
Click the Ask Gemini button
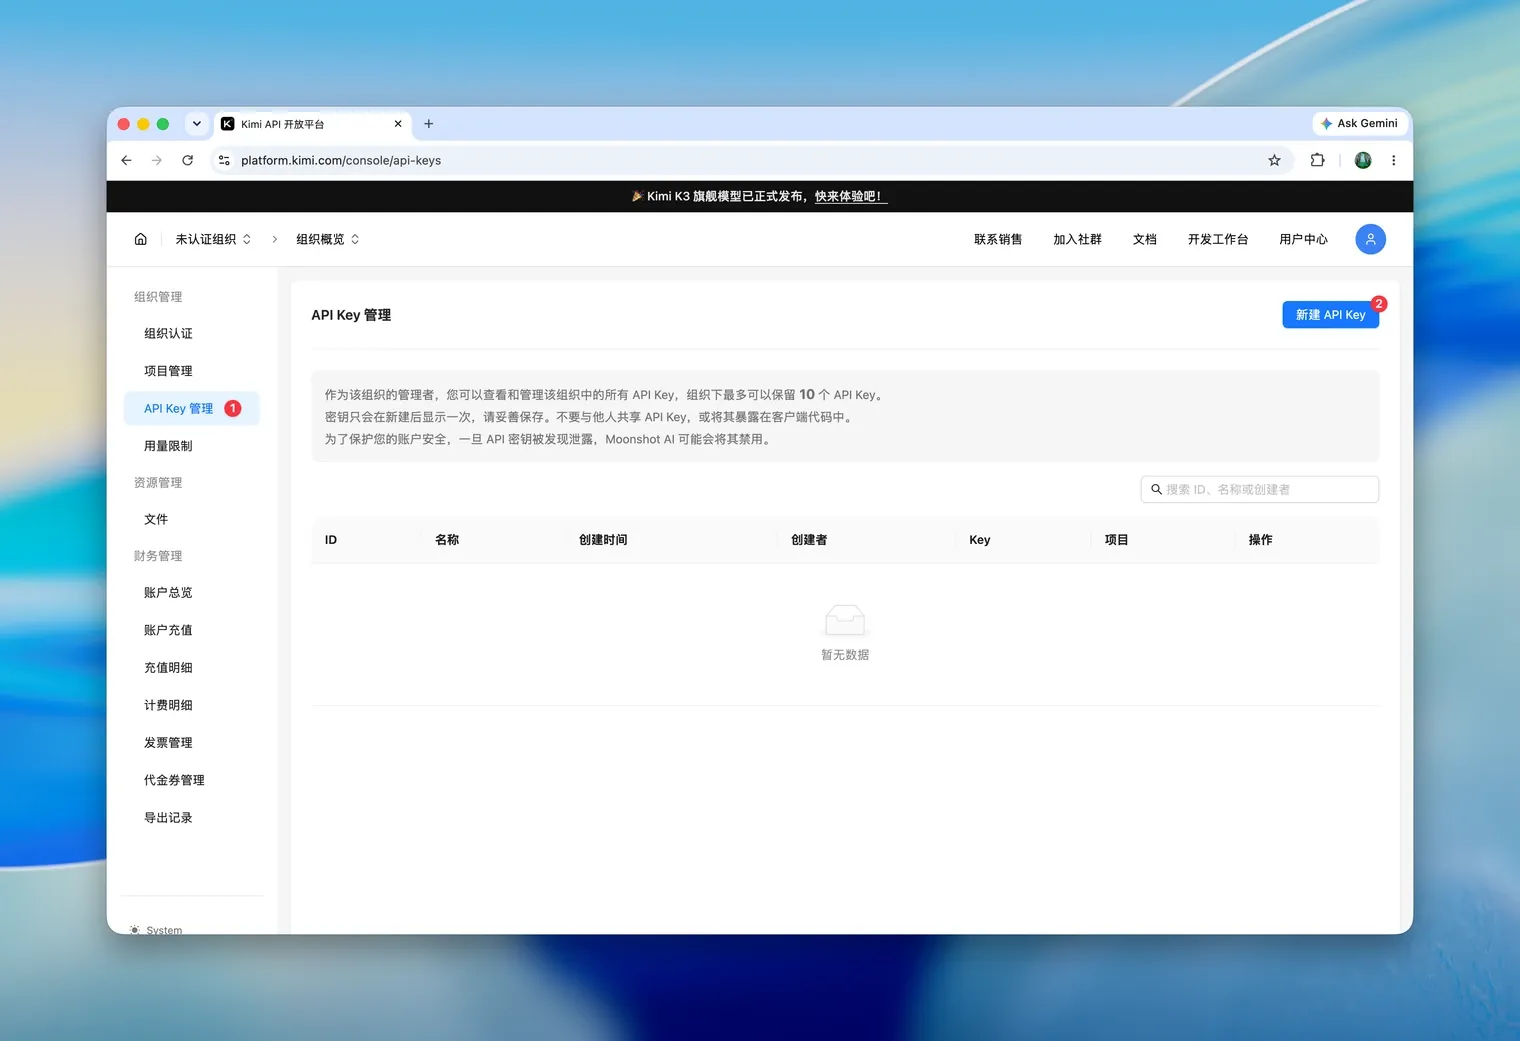(x=1360, y=123)
